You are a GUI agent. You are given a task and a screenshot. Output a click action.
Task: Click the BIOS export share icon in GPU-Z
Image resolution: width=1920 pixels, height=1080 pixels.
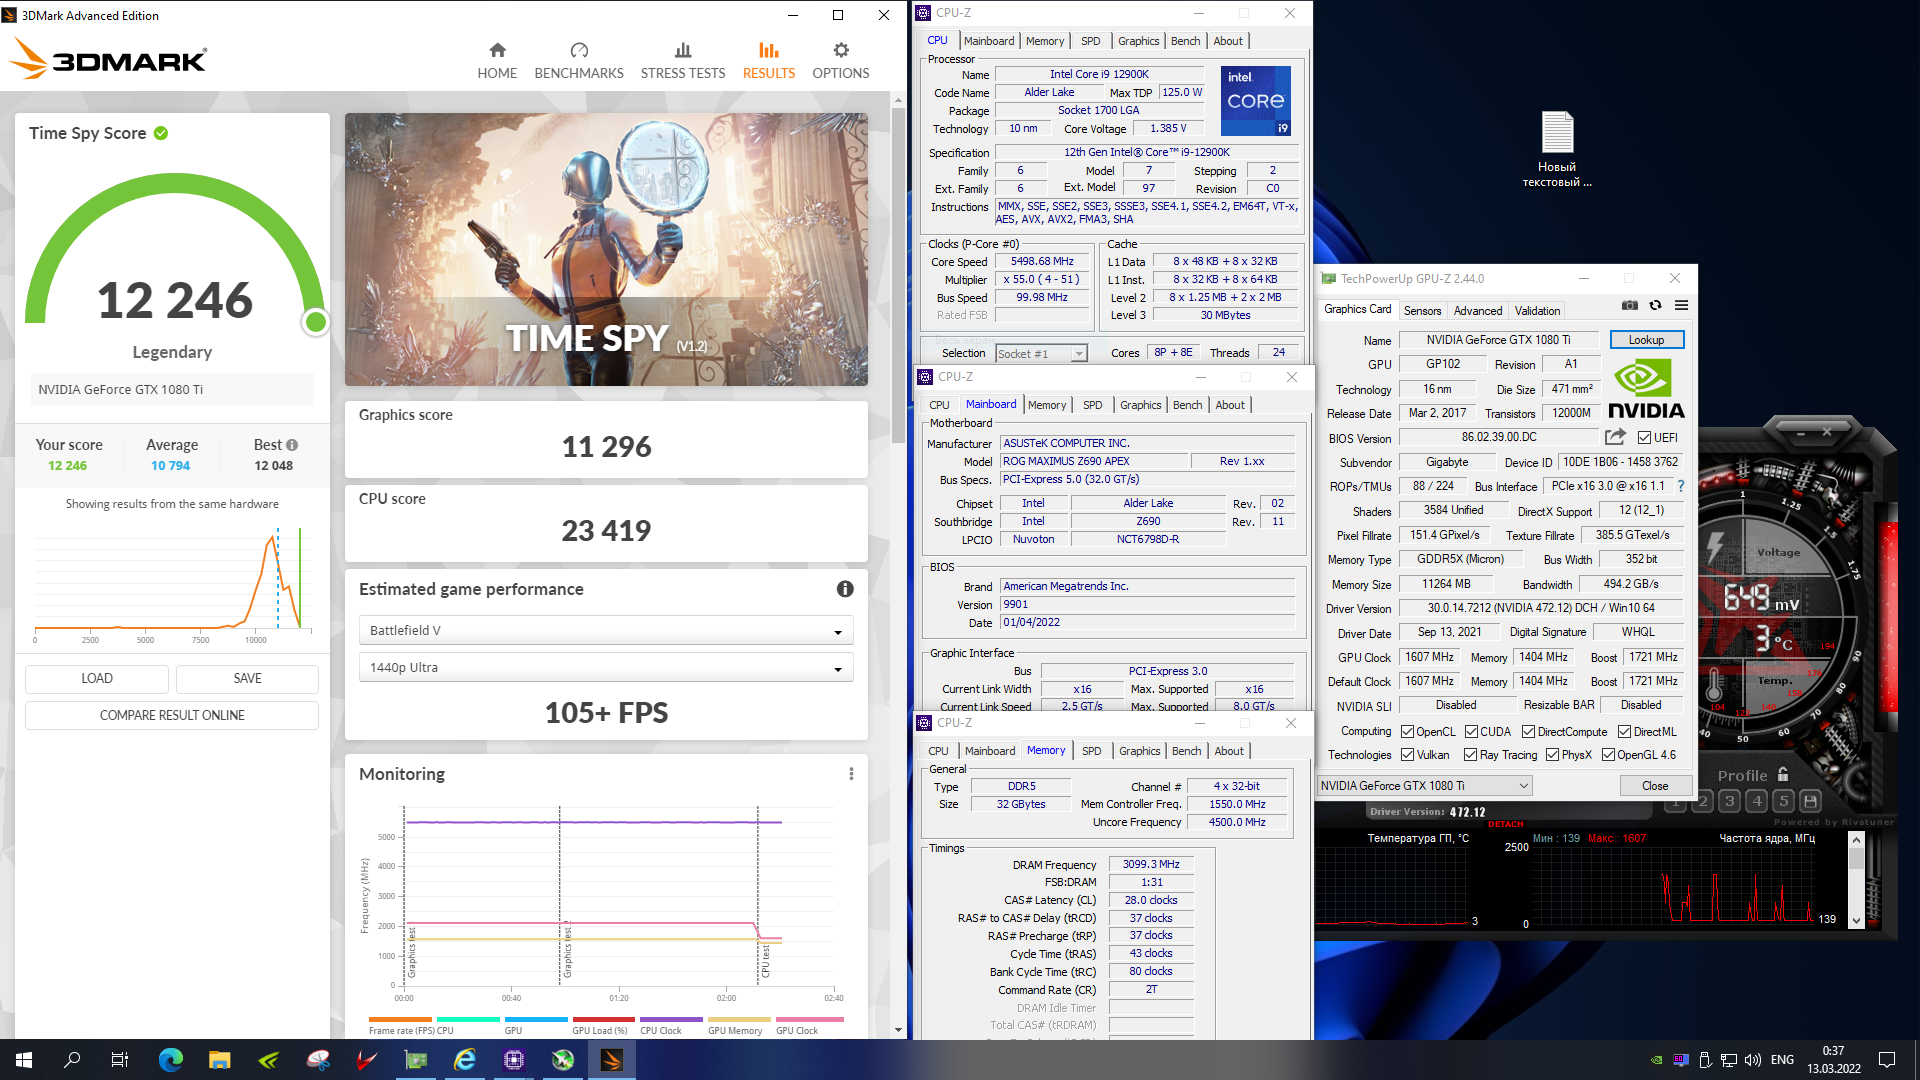click(x=1615, y=437)
